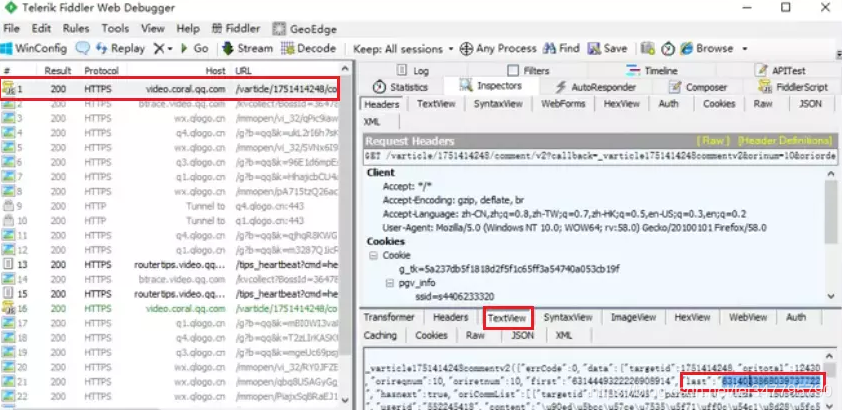Select session 16 video.coral.qq.com
842x410 pixels.
170,309
